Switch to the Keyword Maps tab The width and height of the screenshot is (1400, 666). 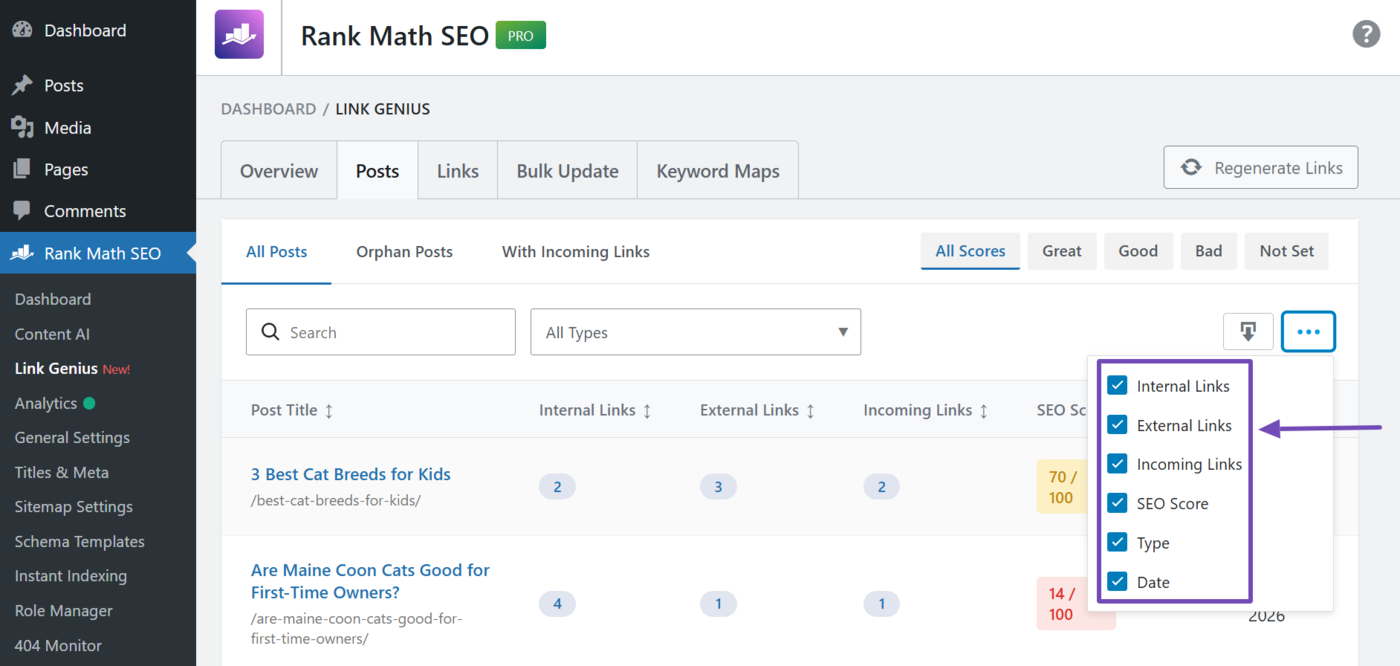point(718,171)
